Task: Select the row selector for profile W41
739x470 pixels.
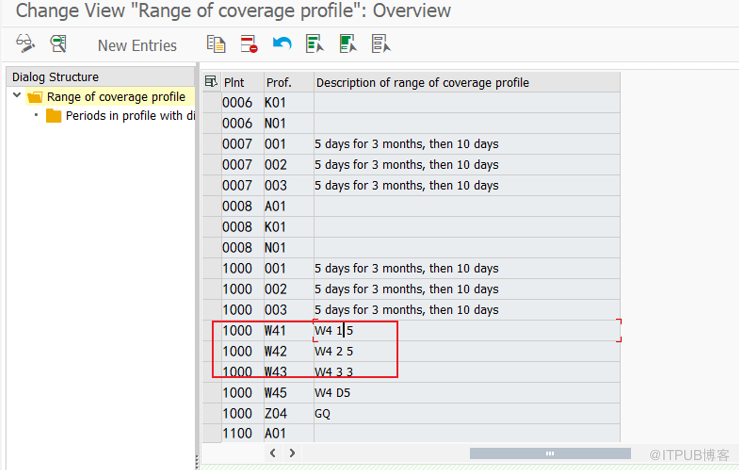Action: [211, 330]
